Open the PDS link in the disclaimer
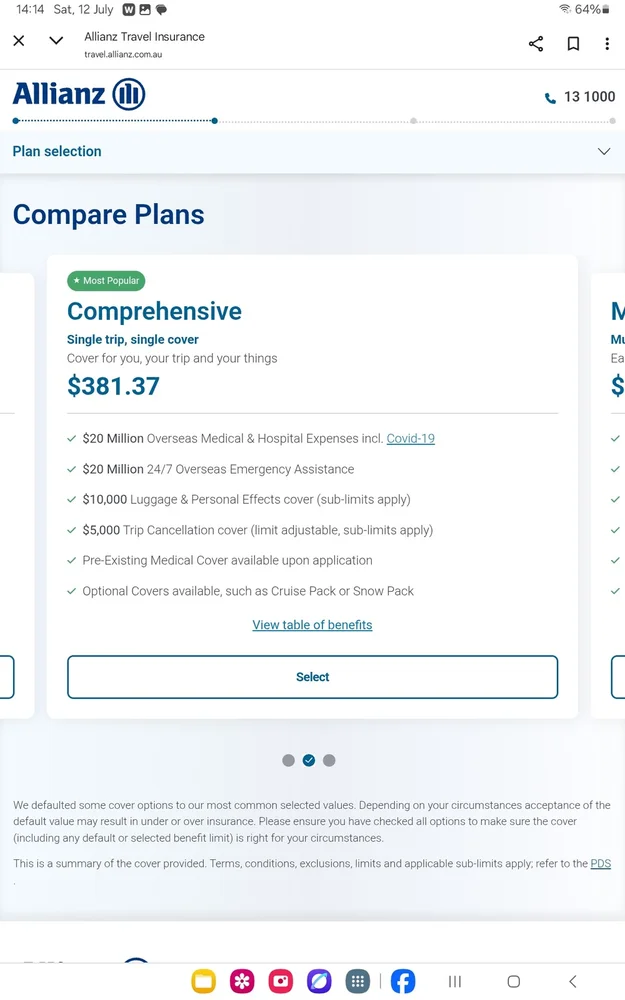 pyautogui.click(x=600, y=863)
